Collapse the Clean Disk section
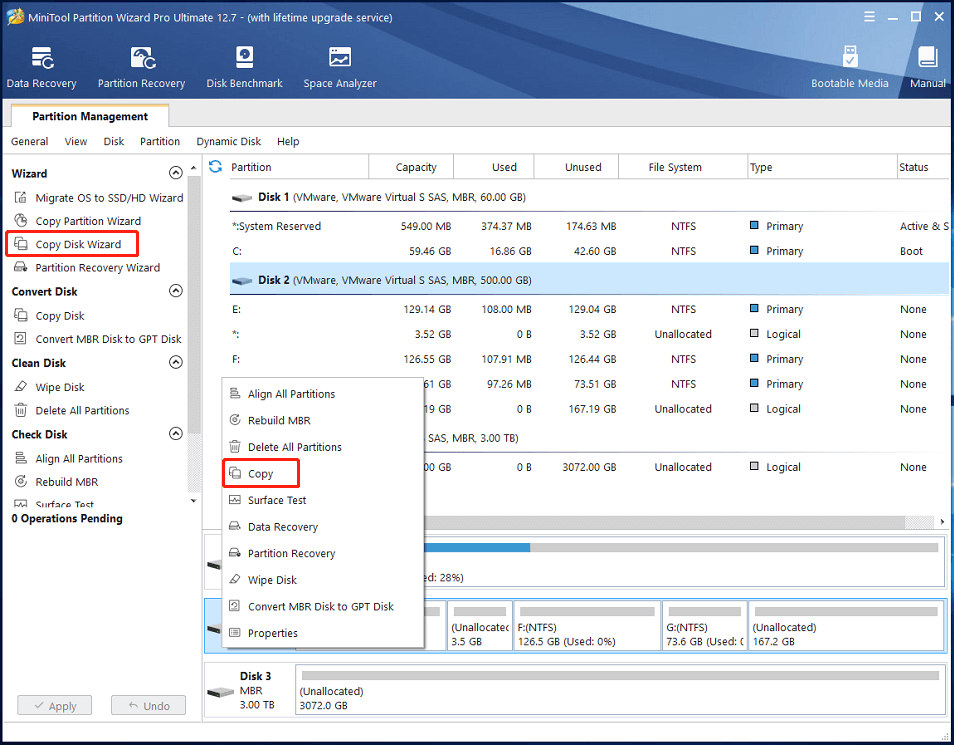Screen dimensions: 954x745 (175, 362)
